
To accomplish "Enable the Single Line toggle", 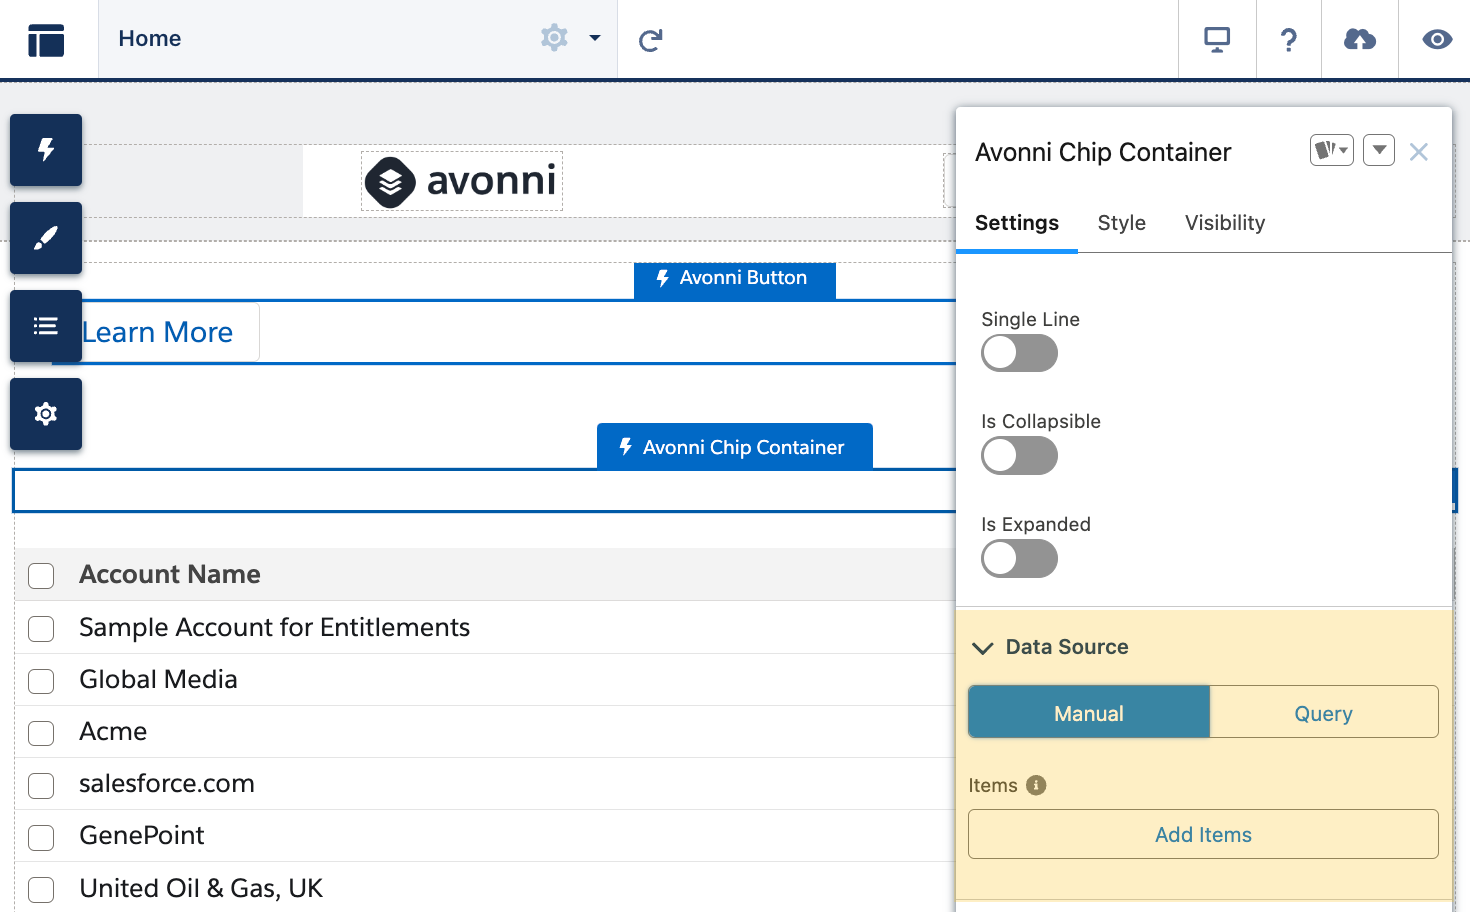I will pos(1019,353).
